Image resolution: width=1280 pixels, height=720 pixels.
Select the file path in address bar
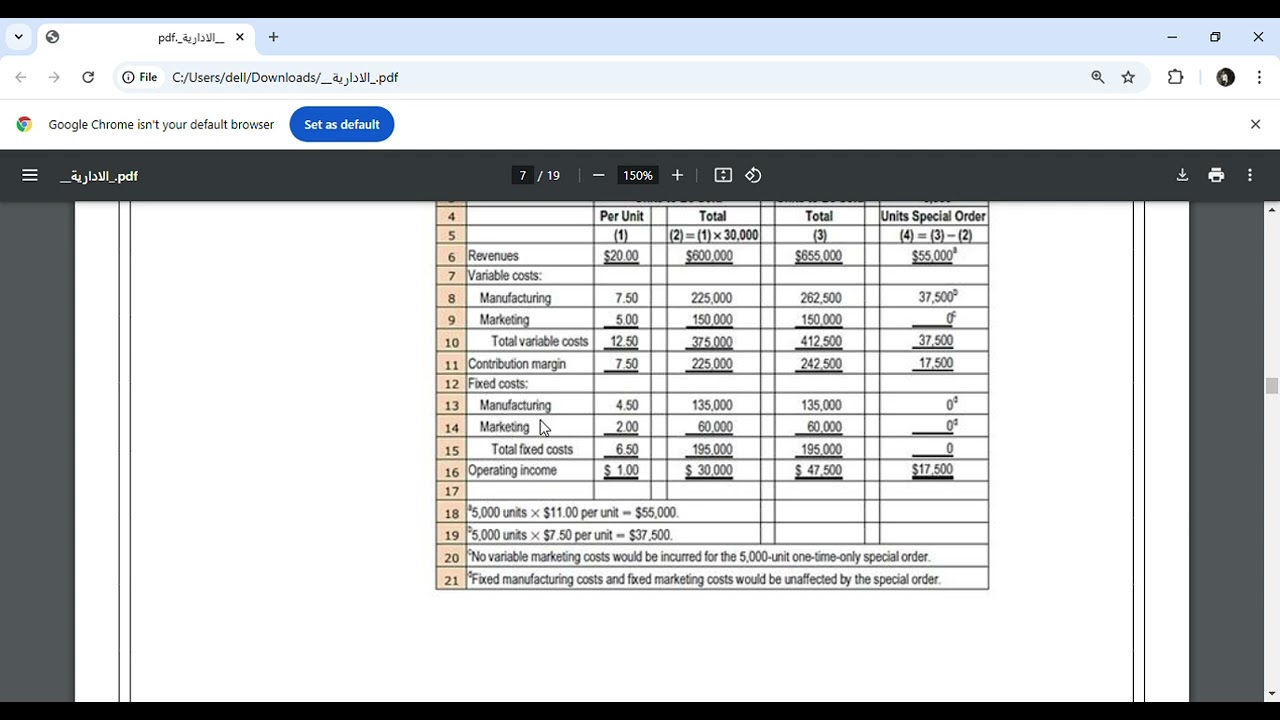(x=285, y=77)
